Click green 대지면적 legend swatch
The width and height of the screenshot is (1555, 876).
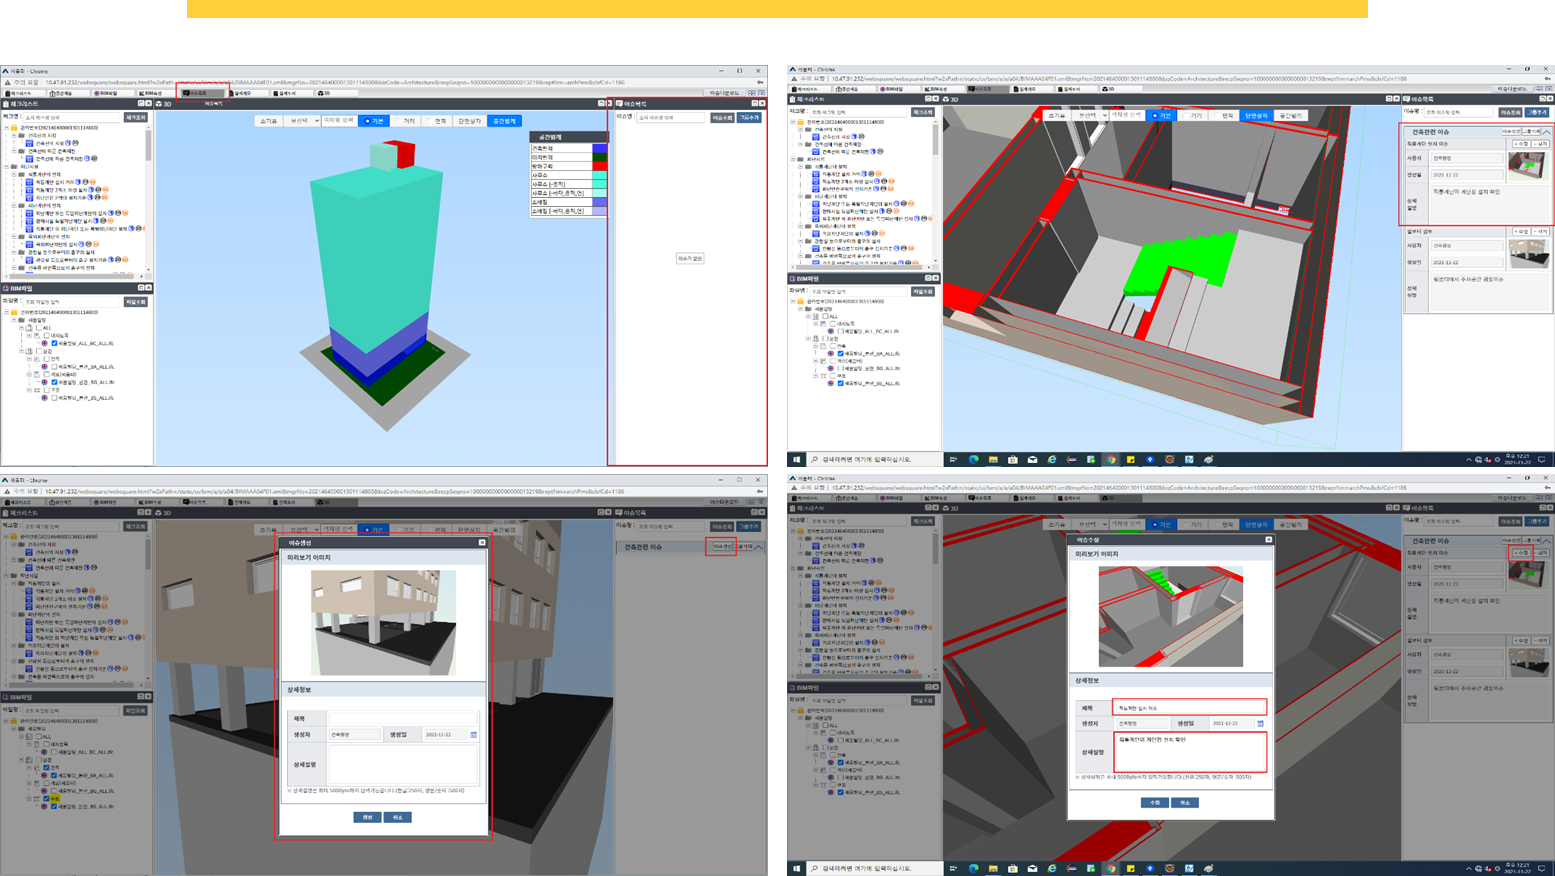[x=599, y=157]
